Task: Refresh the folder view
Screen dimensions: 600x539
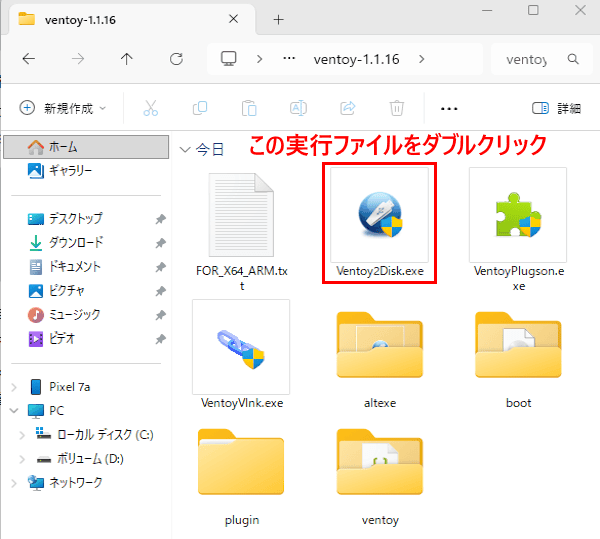Action: tap(176, 59)
